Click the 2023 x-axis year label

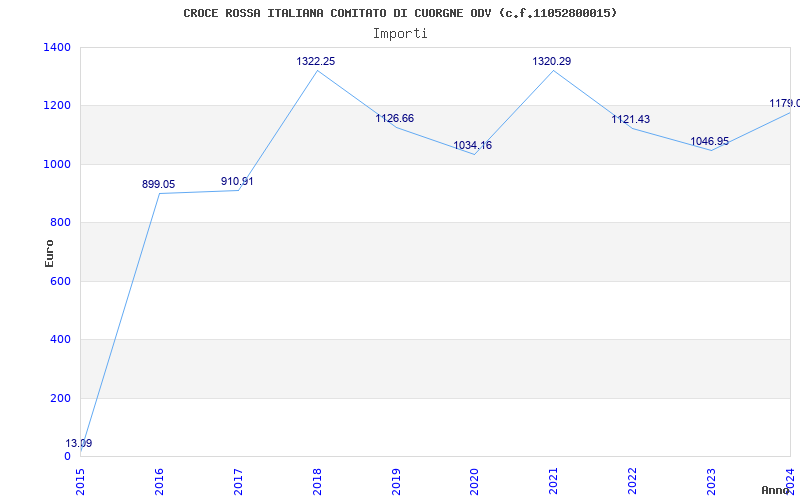pos(711,481)
